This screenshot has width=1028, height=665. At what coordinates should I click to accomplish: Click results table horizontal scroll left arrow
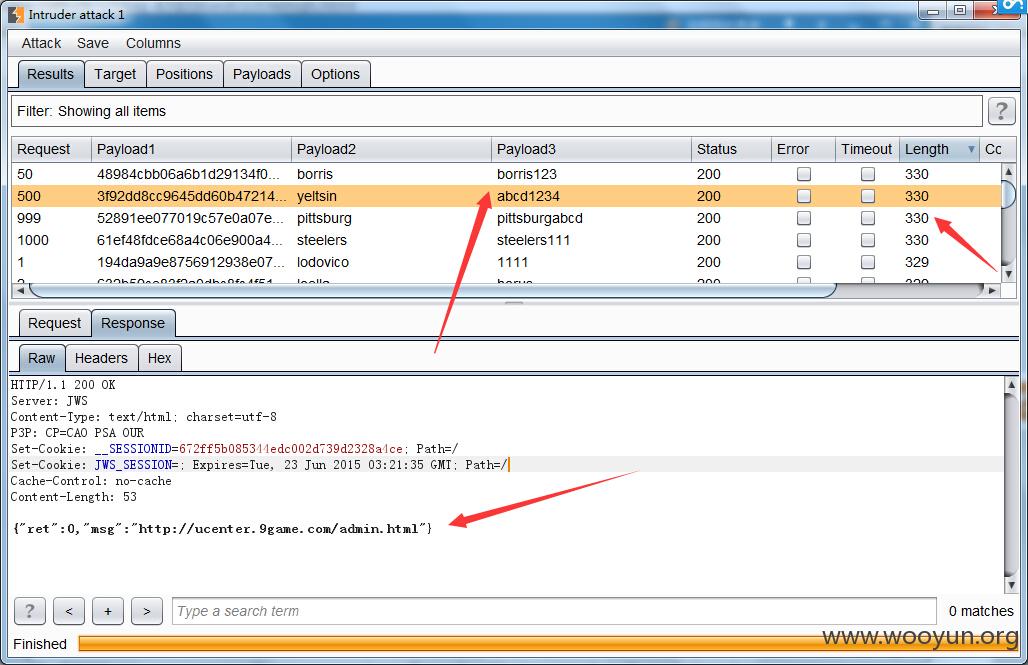20,290
